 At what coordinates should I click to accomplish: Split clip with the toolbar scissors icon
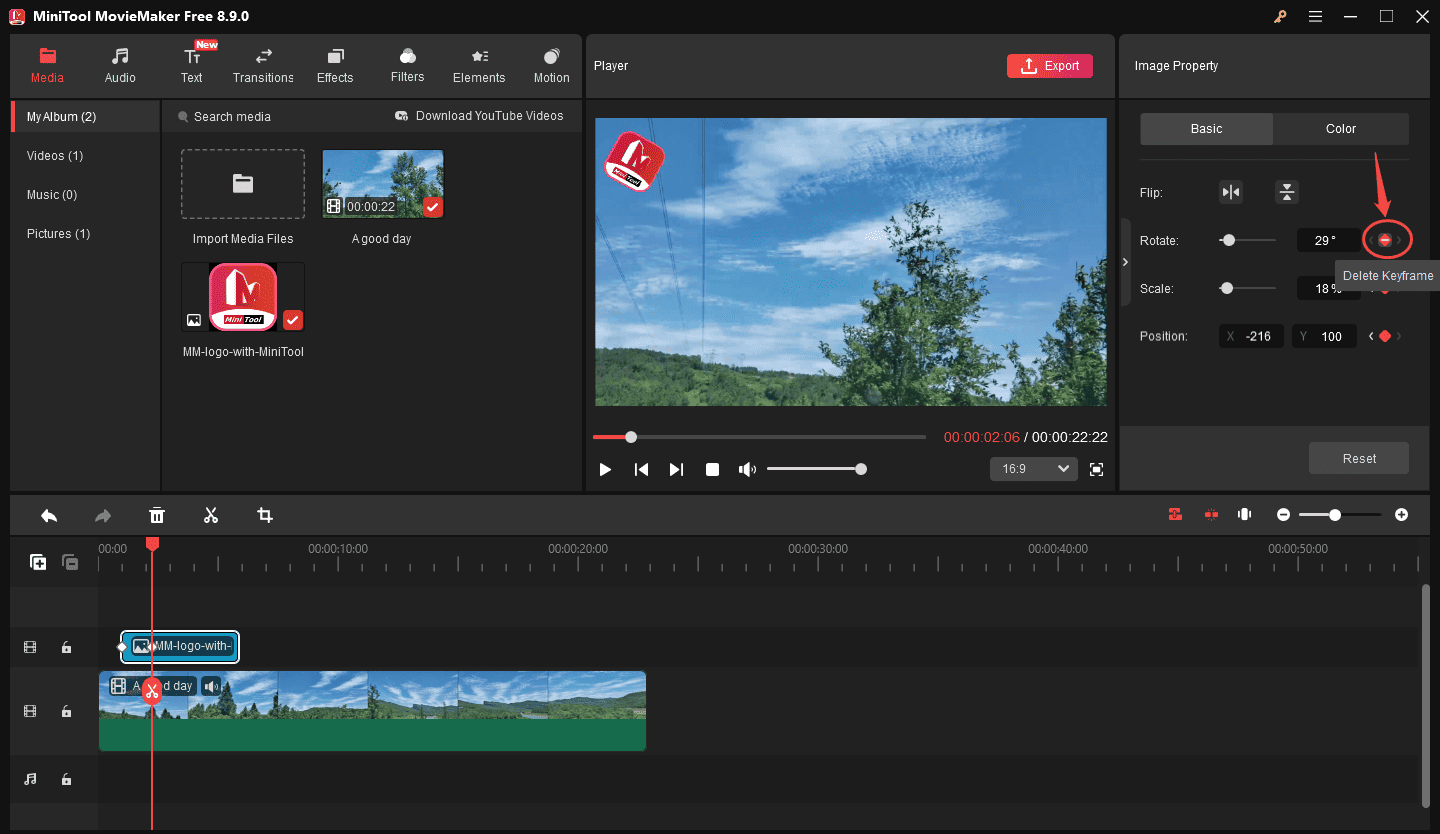tap(211, 515)
